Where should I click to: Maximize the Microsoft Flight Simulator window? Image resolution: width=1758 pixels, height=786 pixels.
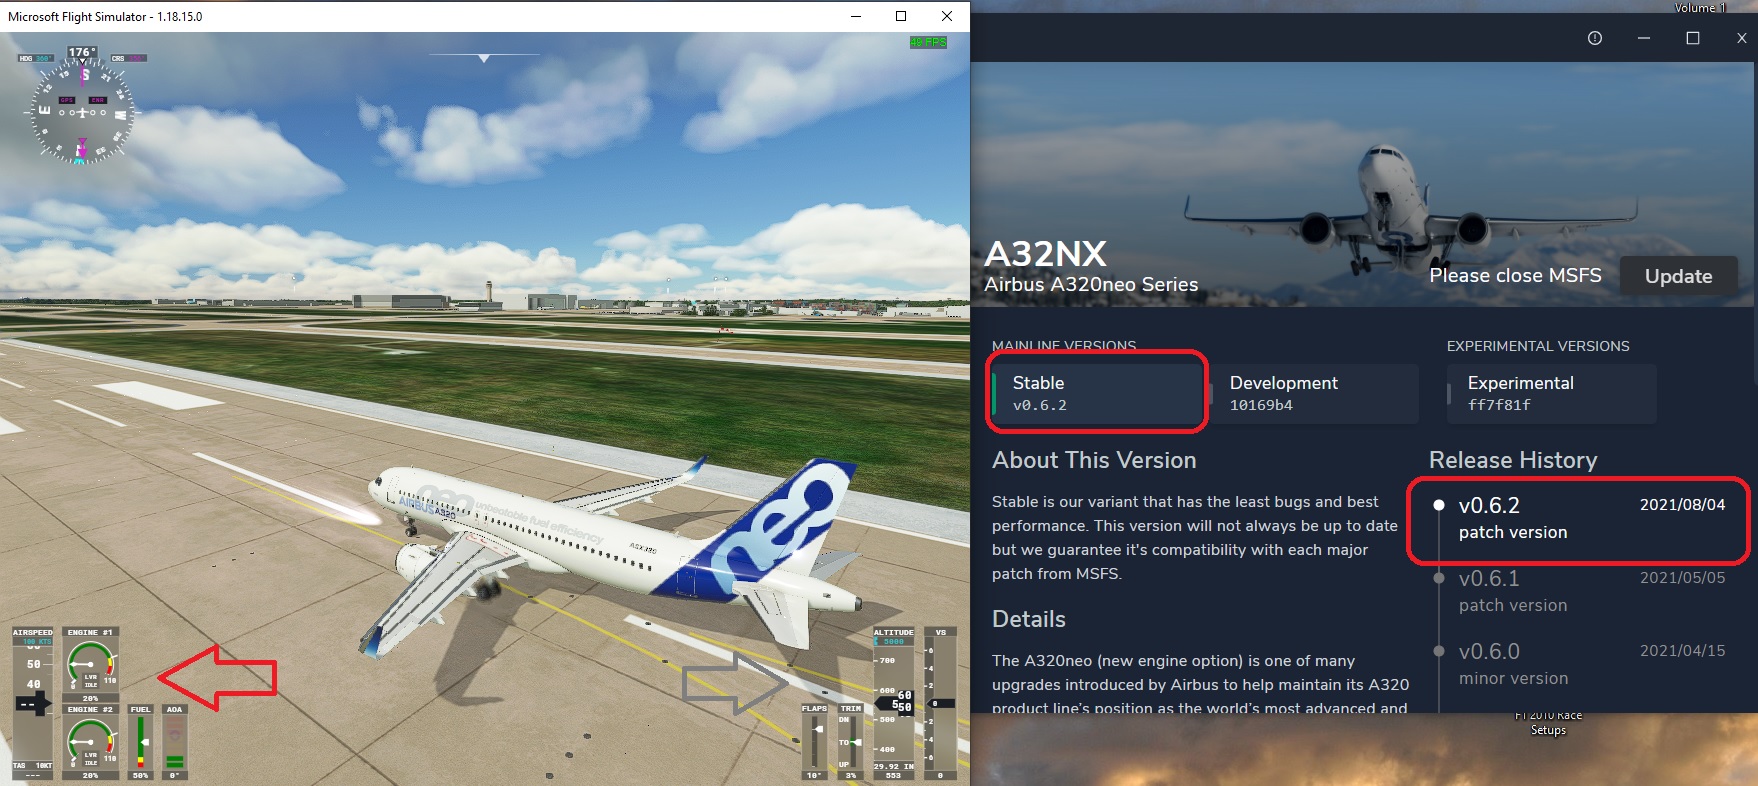tap(901, 16)
